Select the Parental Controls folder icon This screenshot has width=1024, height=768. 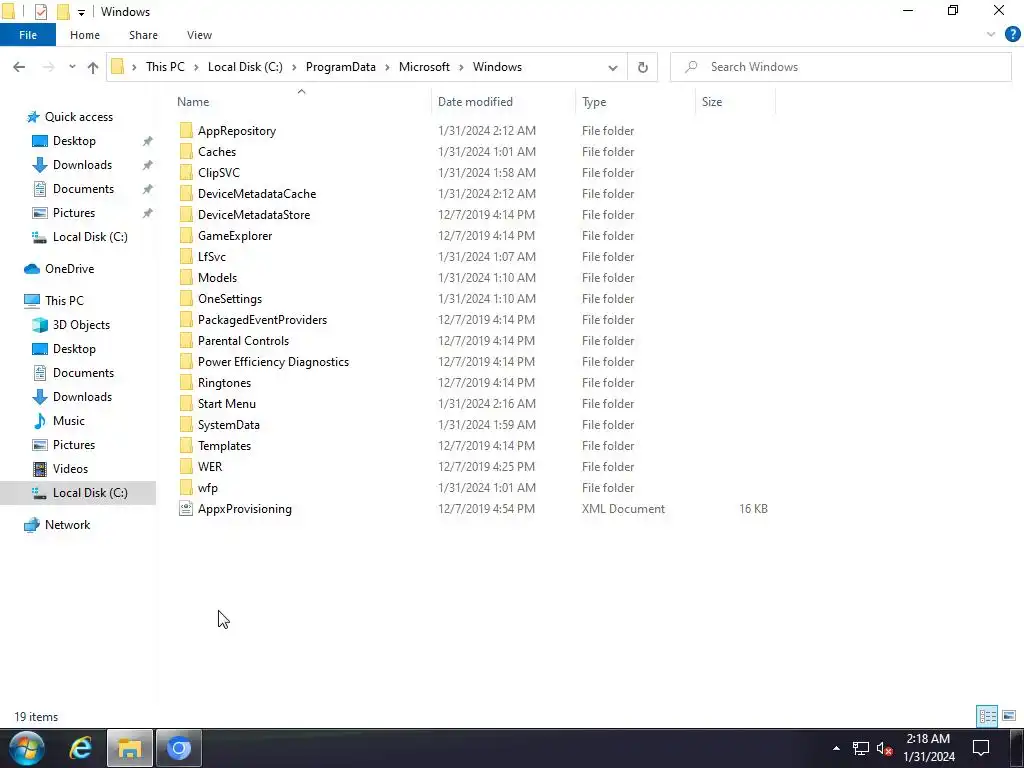186,341
